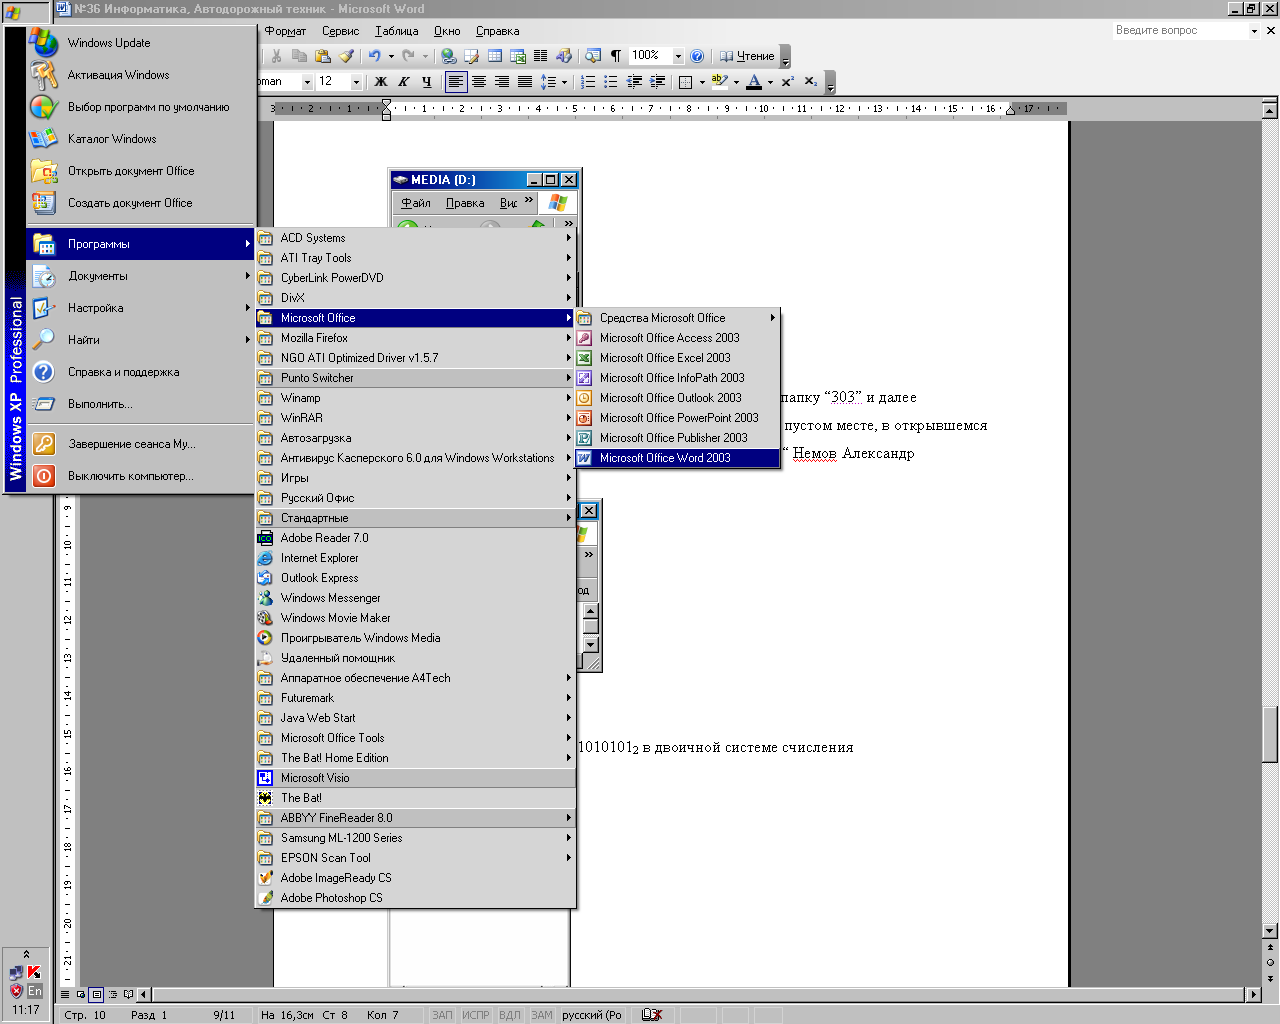Insert a hyperlink using the globe icon
The height and width of the screenshot is (1024, 1280).
coord(449,56)
